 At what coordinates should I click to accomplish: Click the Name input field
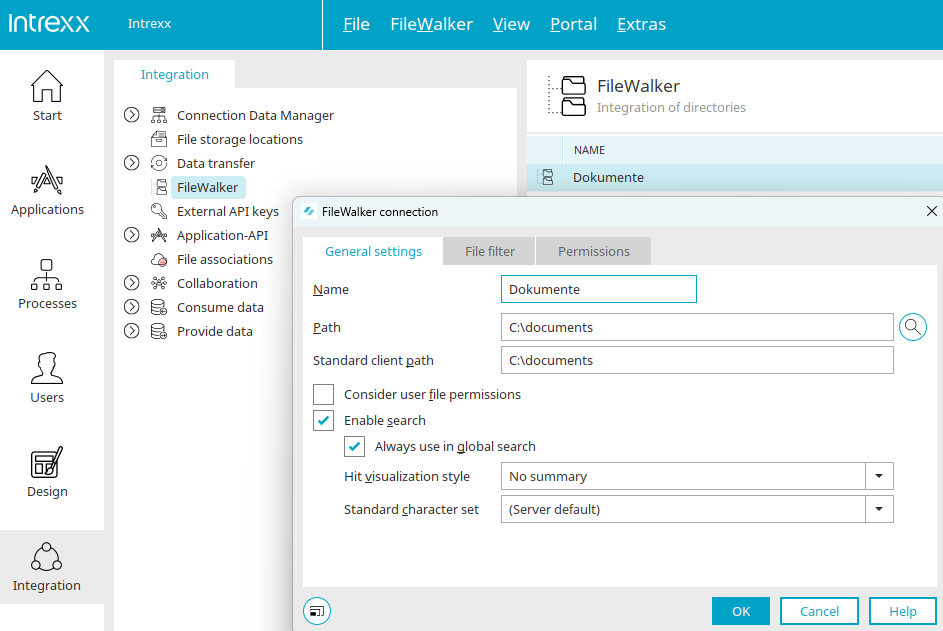point(598,289)
